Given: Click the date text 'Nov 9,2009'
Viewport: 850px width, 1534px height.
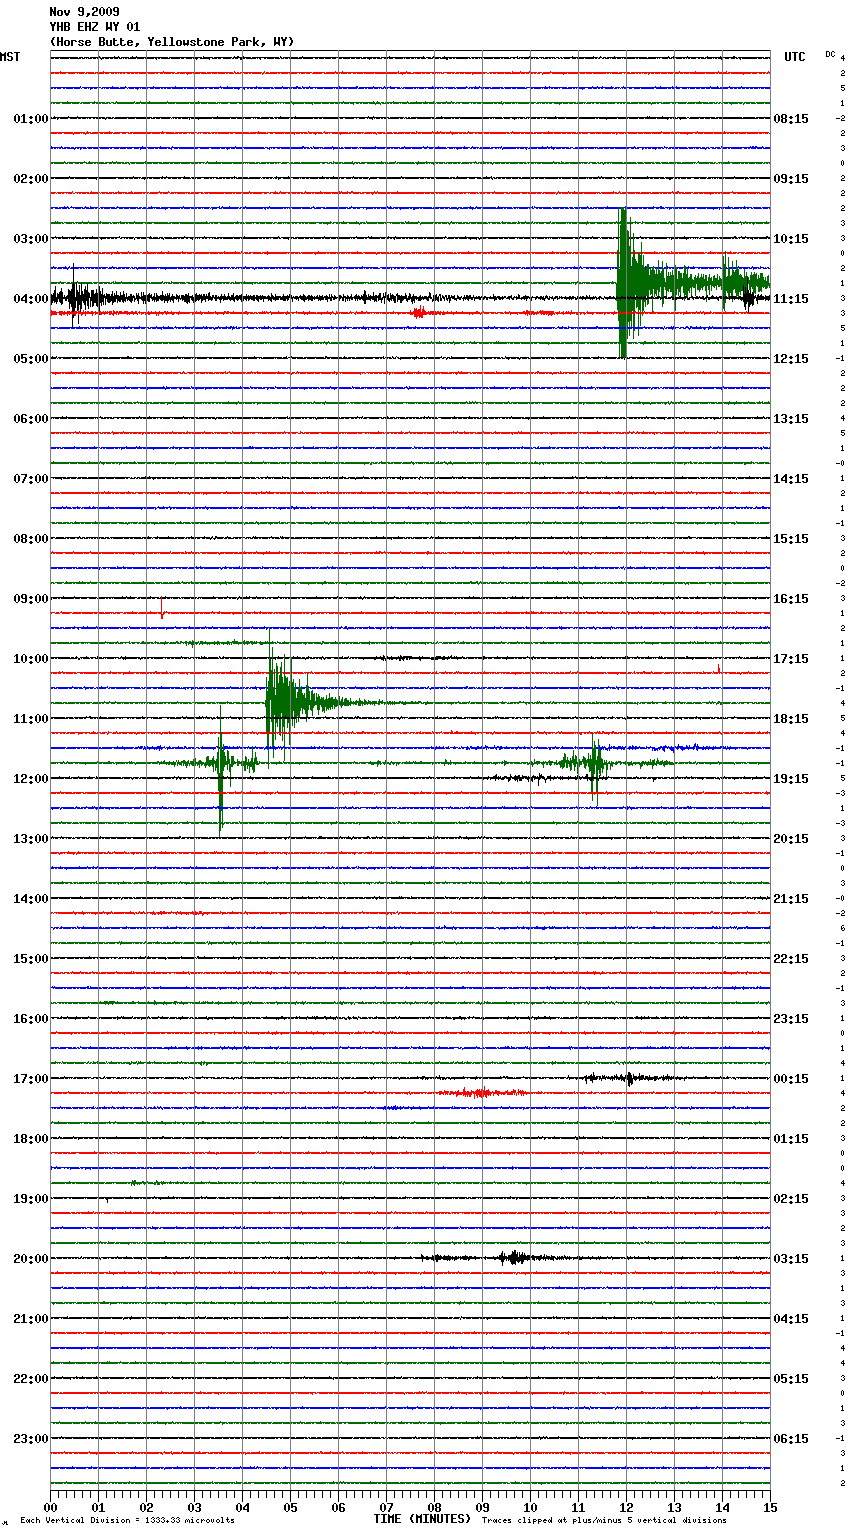Looking at the screenshot, I should 84,12.
